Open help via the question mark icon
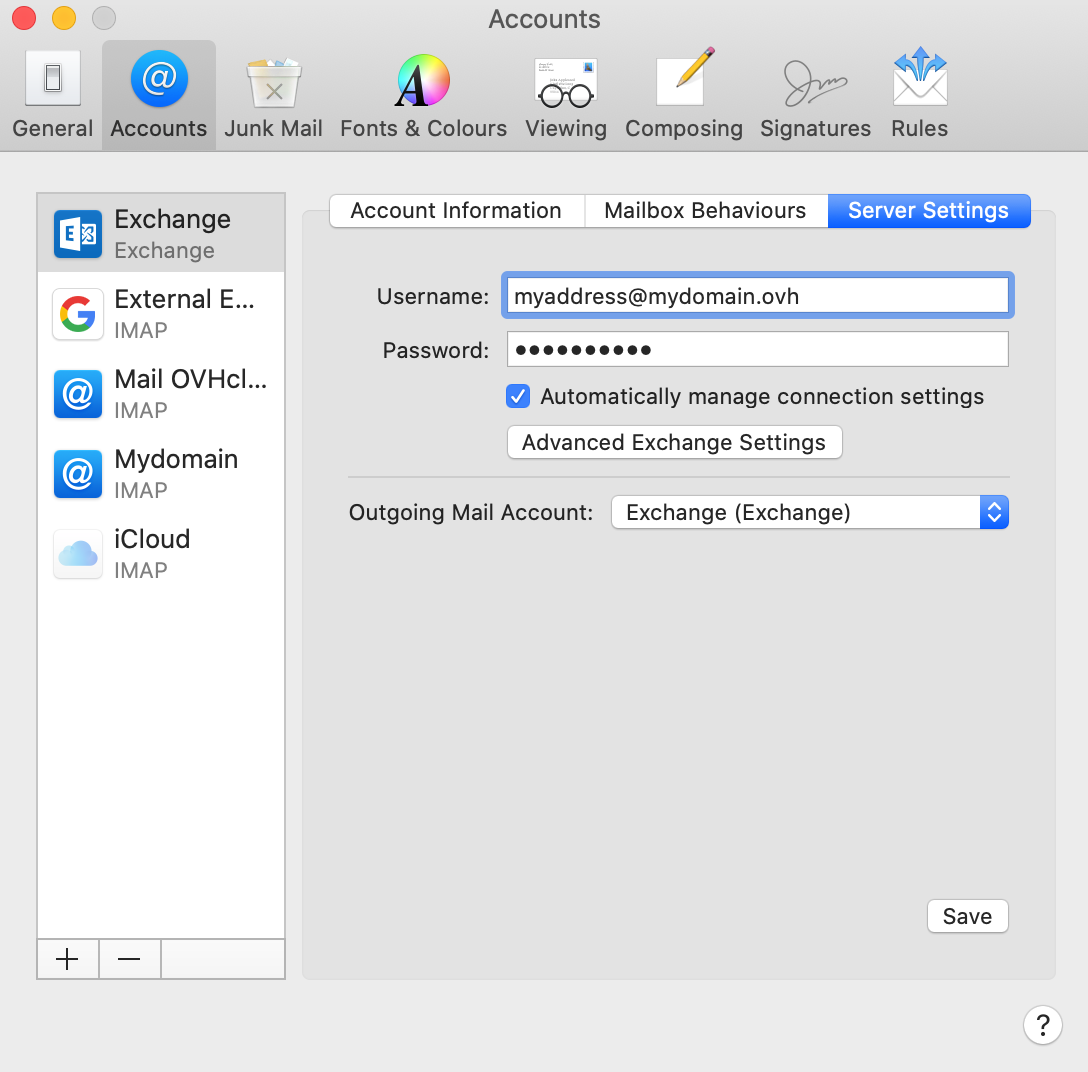 click(1043, 1025)
